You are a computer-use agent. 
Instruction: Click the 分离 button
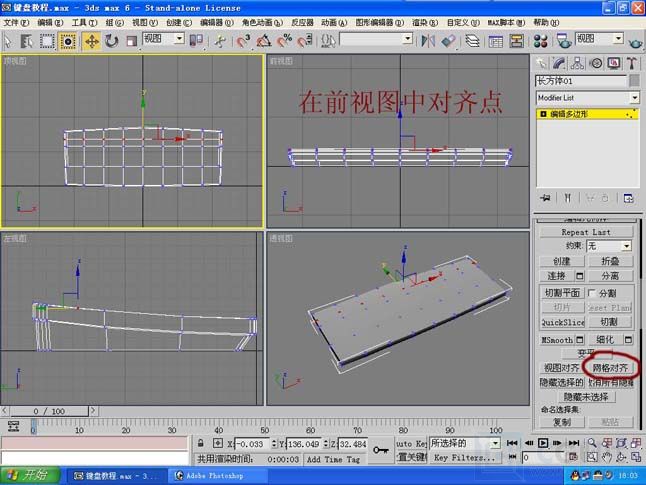pos(610,276)
